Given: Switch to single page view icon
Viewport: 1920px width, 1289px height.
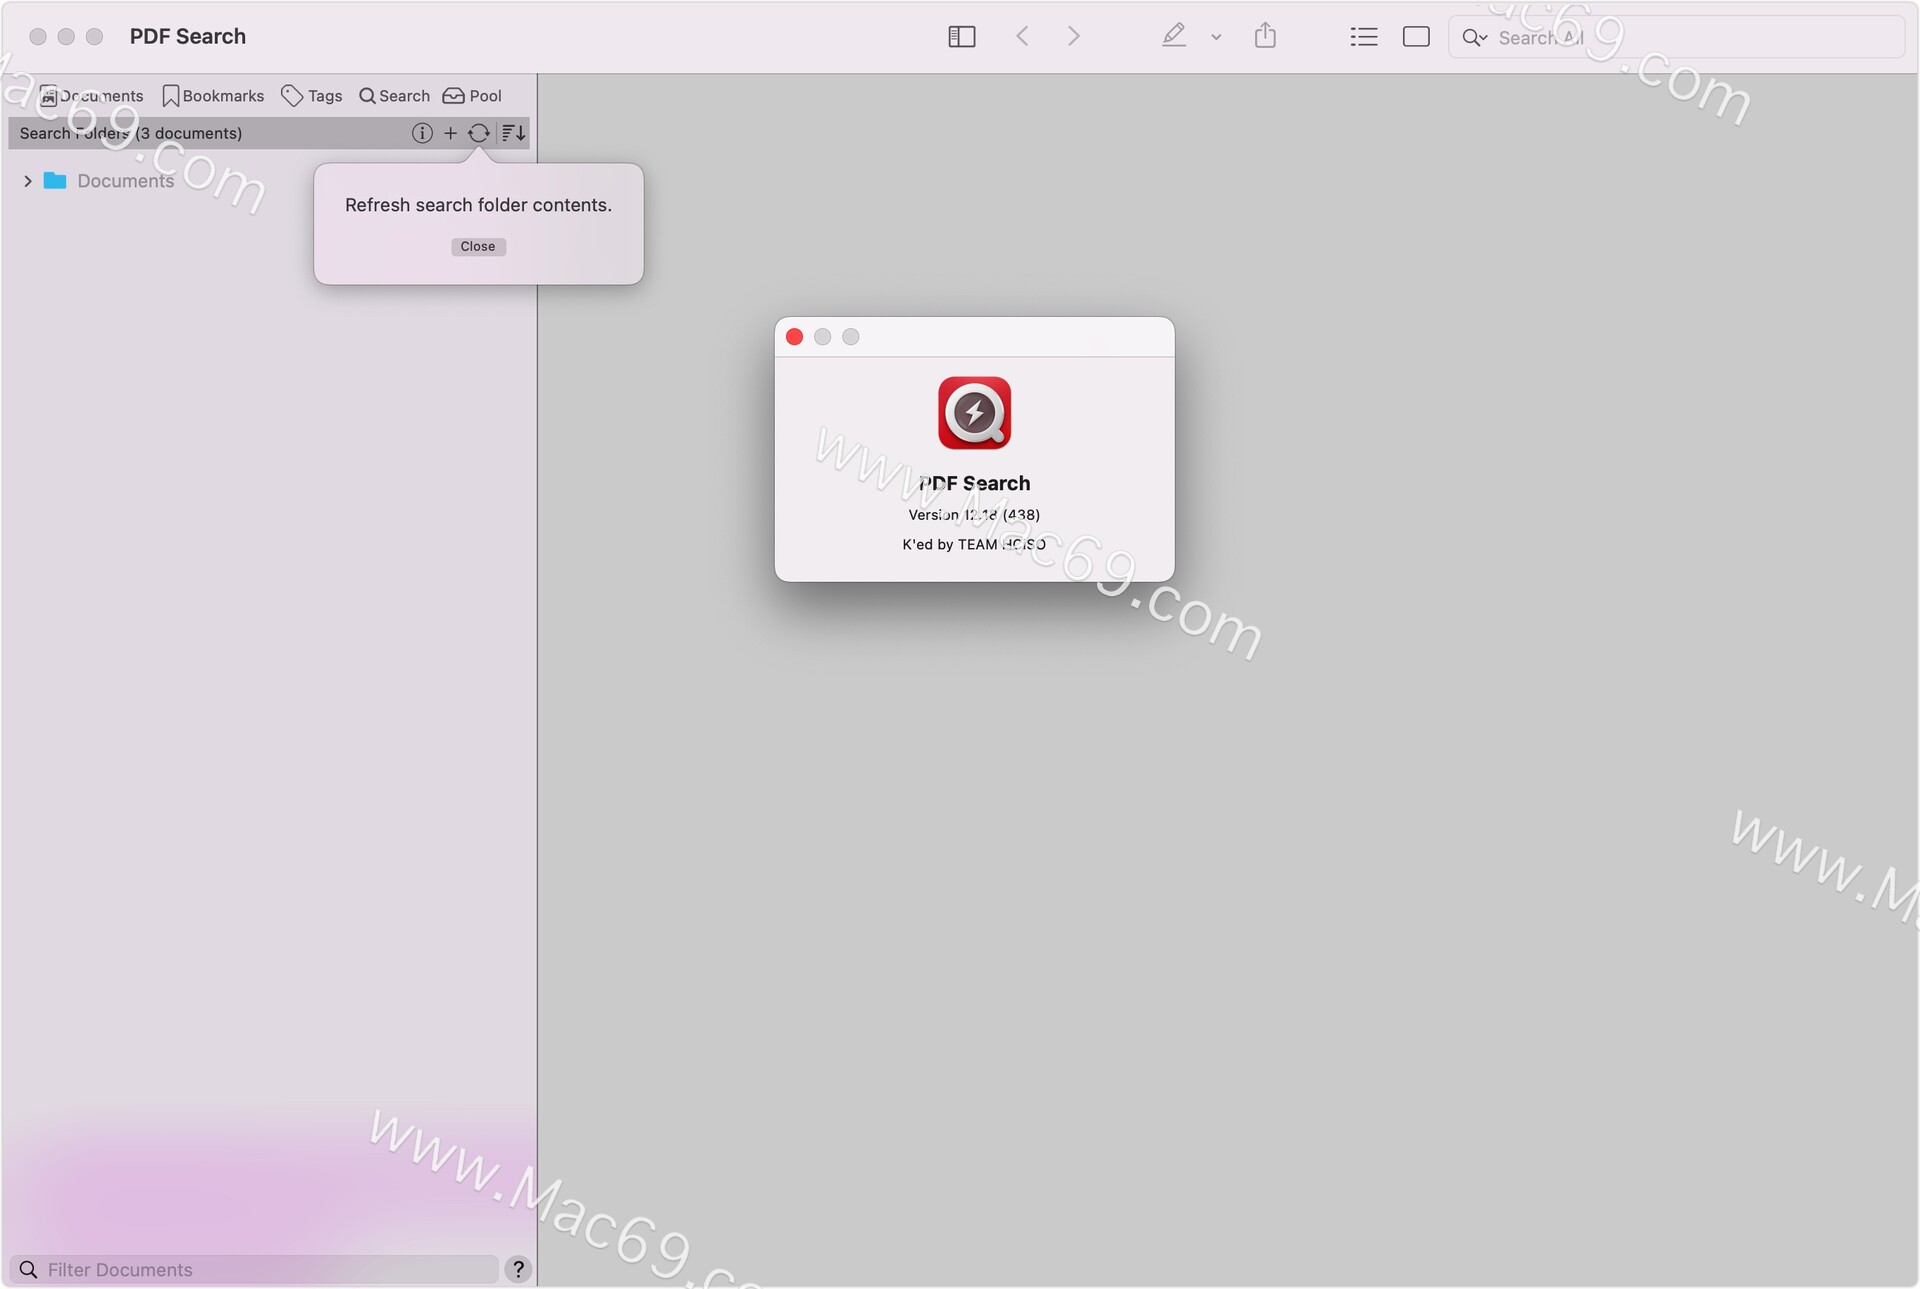Looking at the screenshot, I should (1416, 37).
